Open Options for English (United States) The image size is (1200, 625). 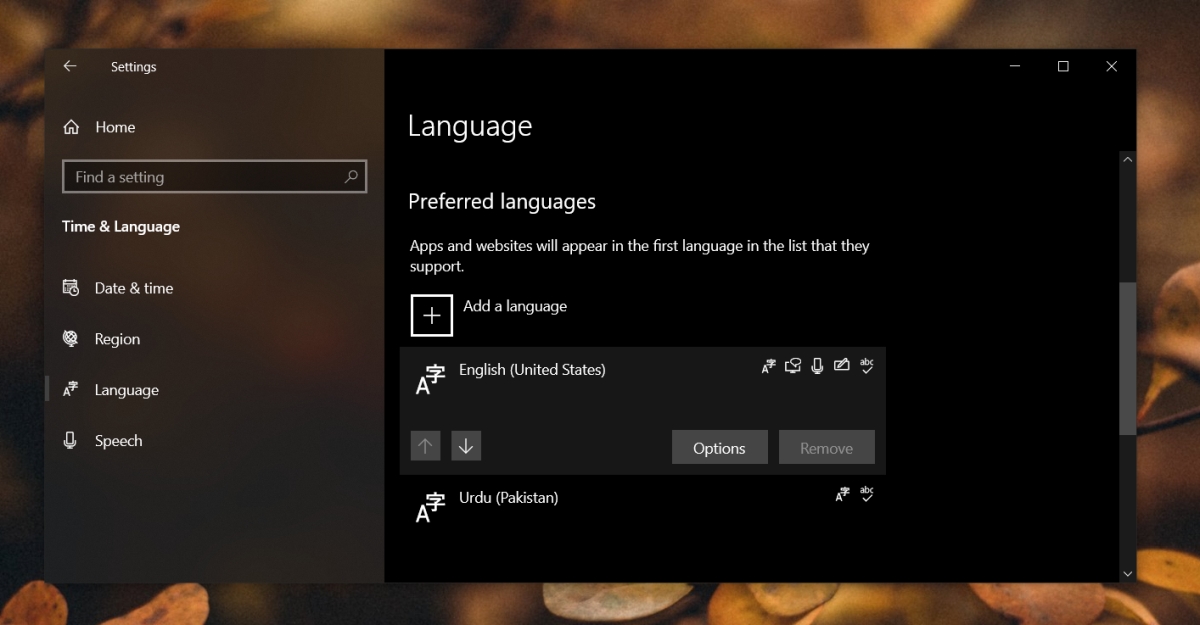click(720, 448)
